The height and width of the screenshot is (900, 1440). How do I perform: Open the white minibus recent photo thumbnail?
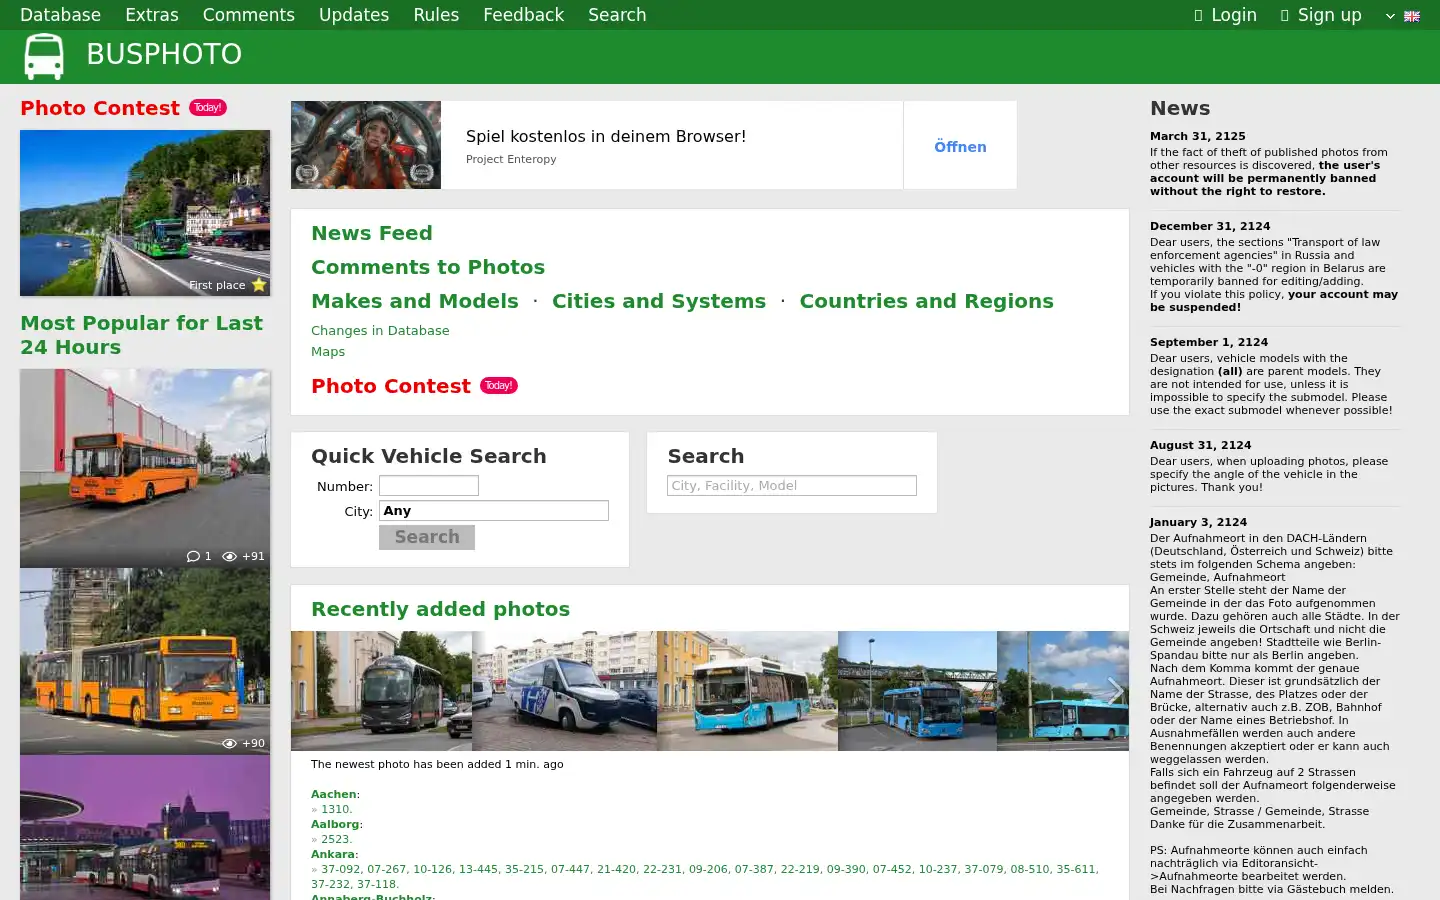565,691
